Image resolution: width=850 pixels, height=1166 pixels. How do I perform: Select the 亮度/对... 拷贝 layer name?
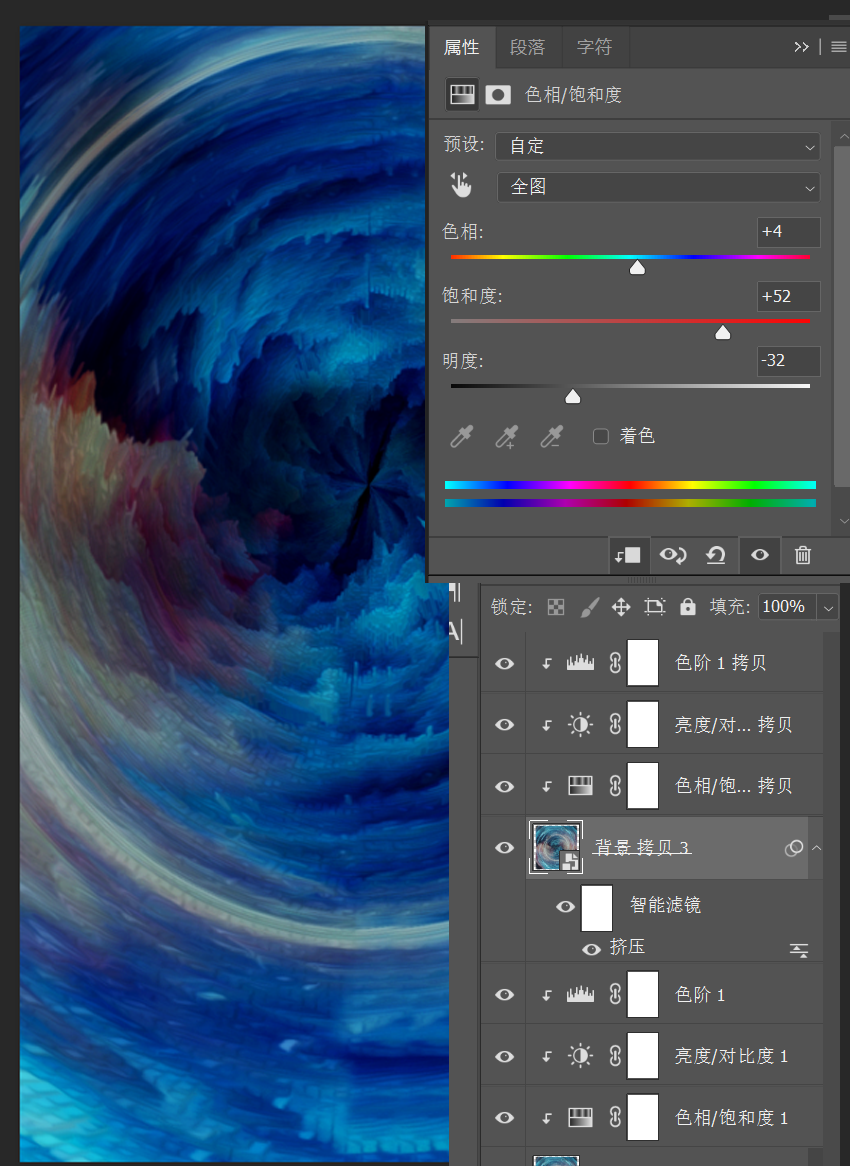pyautogui.click(x=733, y=724)
